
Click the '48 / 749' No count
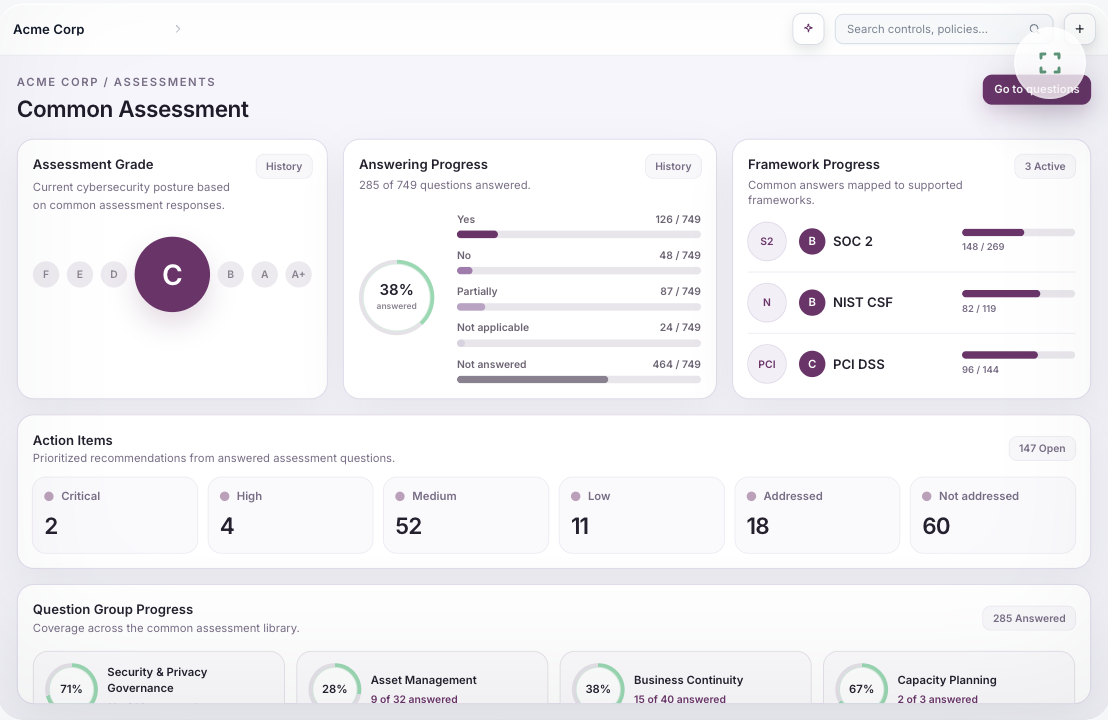pyautogui.click(x=680, y=255)
